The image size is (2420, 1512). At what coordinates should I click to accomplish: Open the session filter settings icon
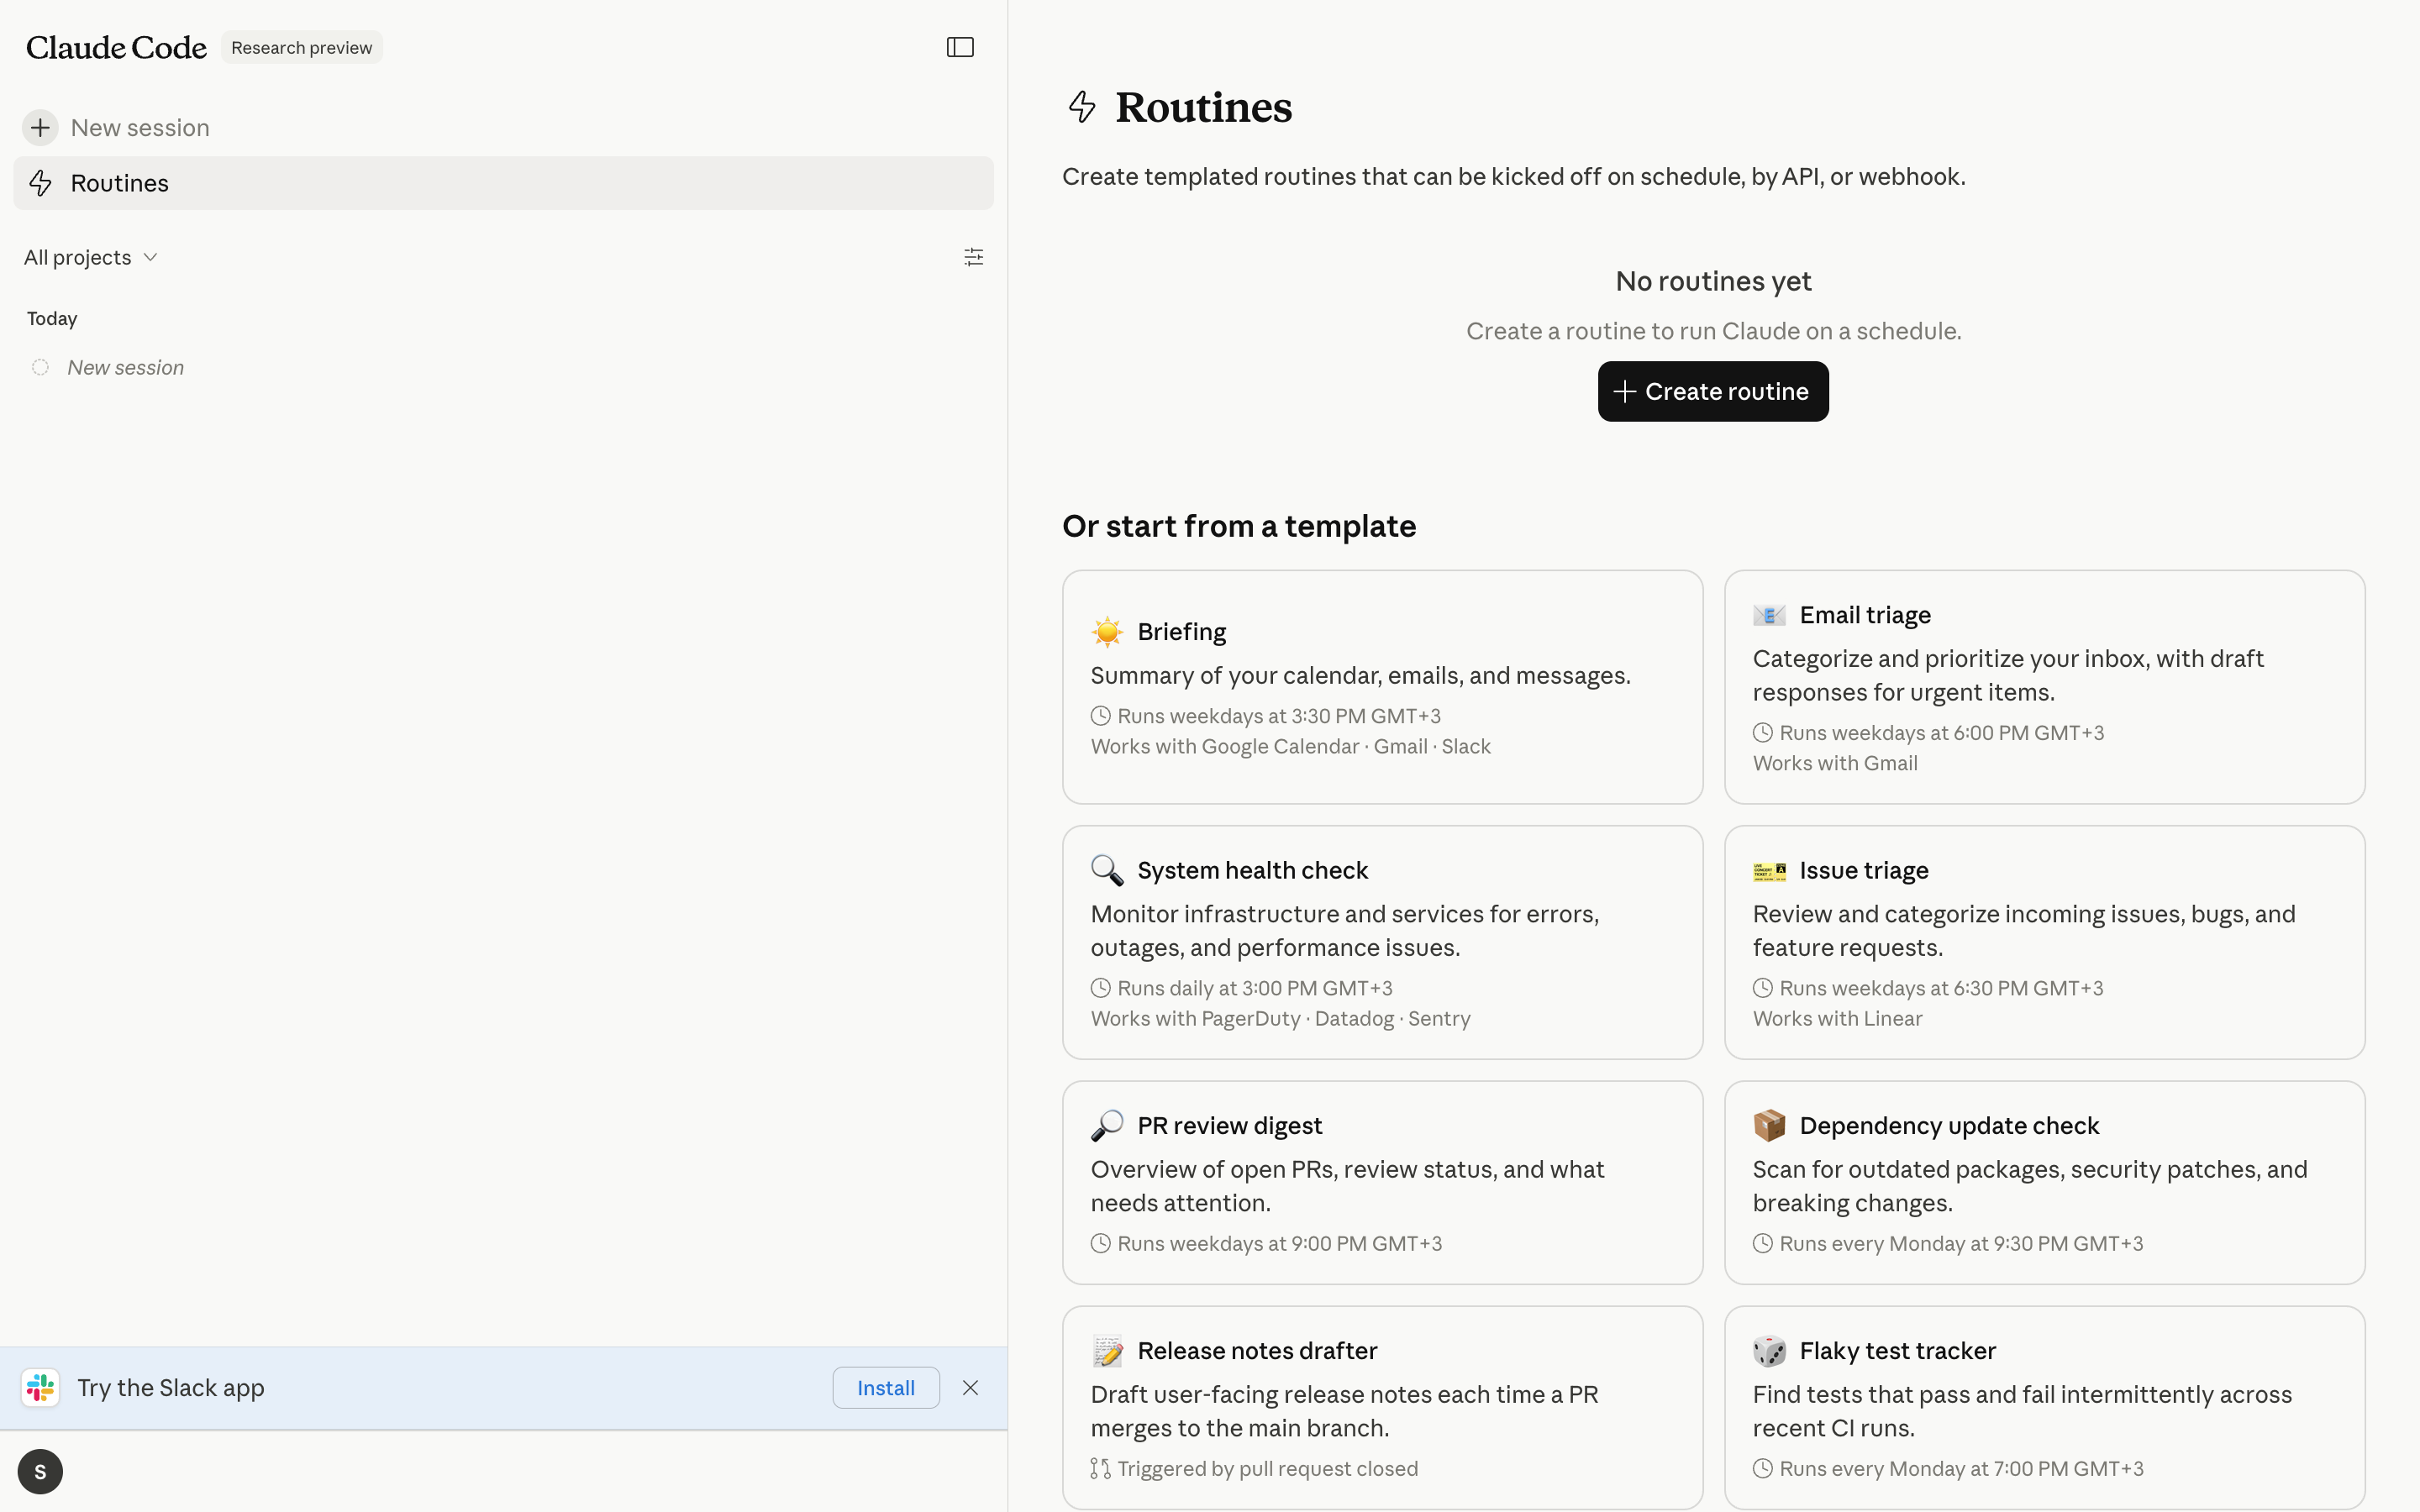[x=973, y=257]
